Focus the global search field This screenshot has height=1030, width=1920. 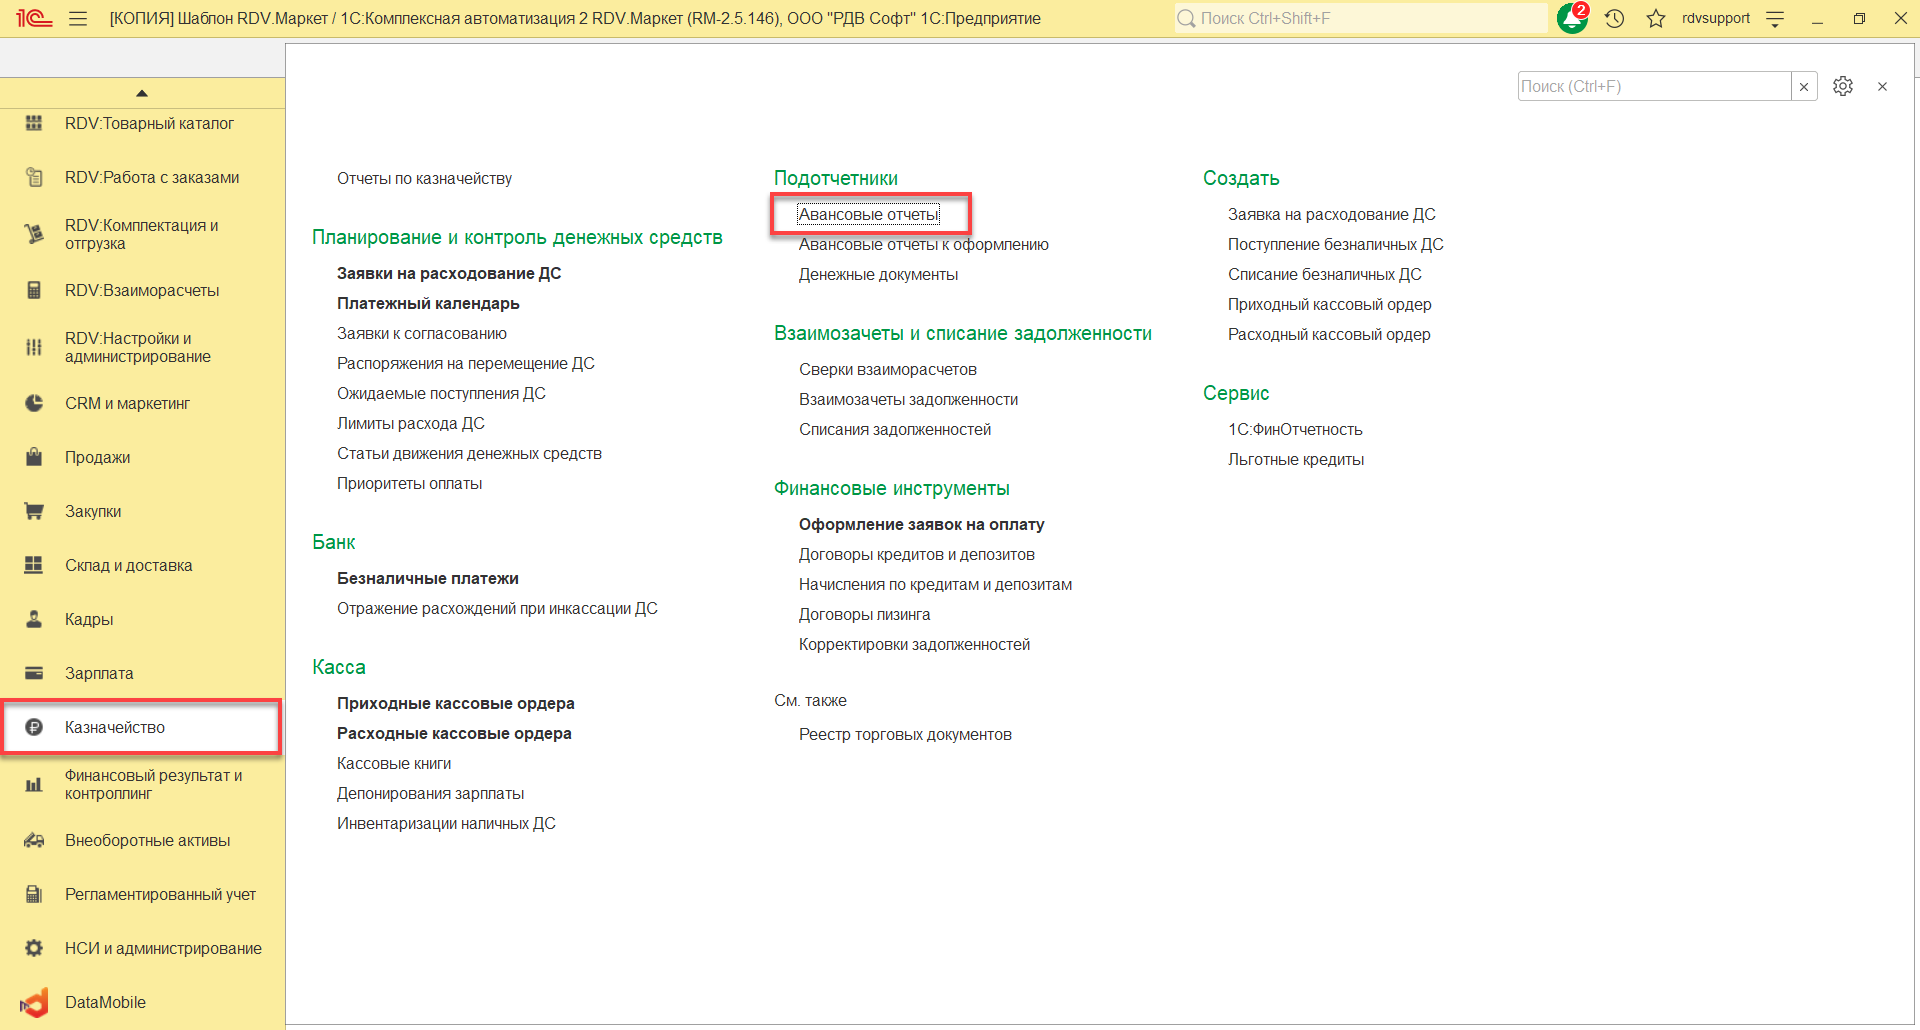pos(1361,18)
